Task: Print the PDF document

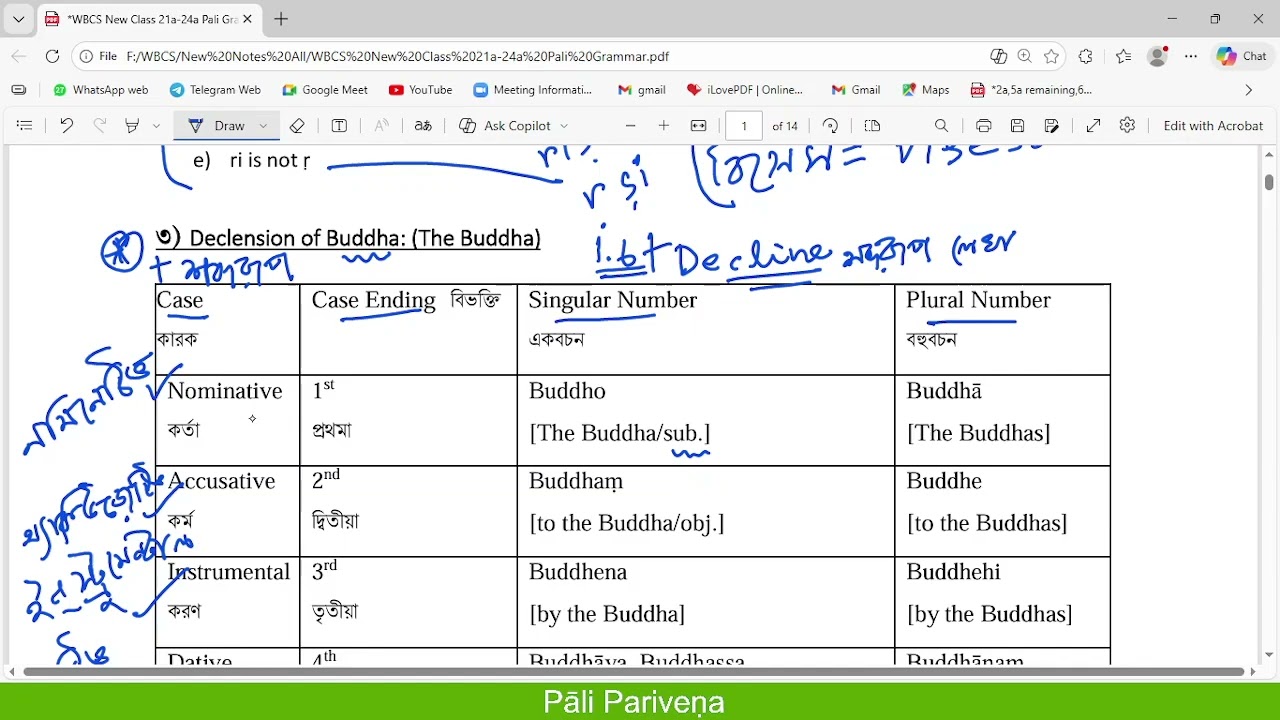Action: pos(983,126)
